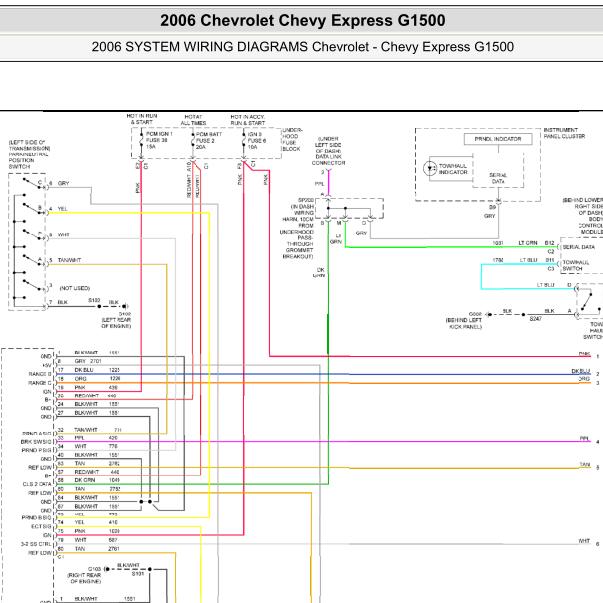Click the 'CLS 2 DATA' signal label
Viewport: 603px width, 603px height.
(x=37, y=484)
